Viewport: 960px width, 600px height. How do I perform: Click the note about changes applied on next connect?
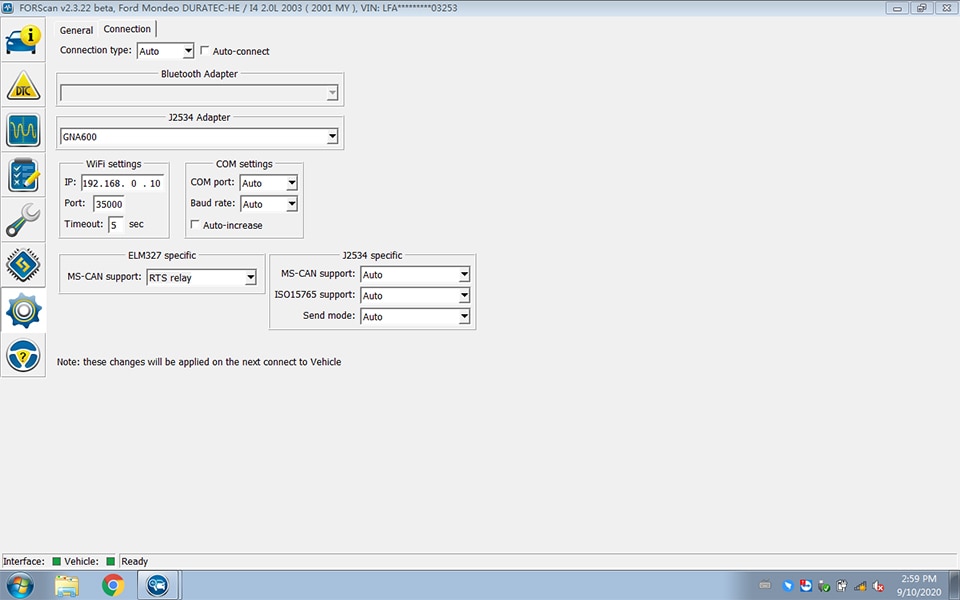[199, 362]
